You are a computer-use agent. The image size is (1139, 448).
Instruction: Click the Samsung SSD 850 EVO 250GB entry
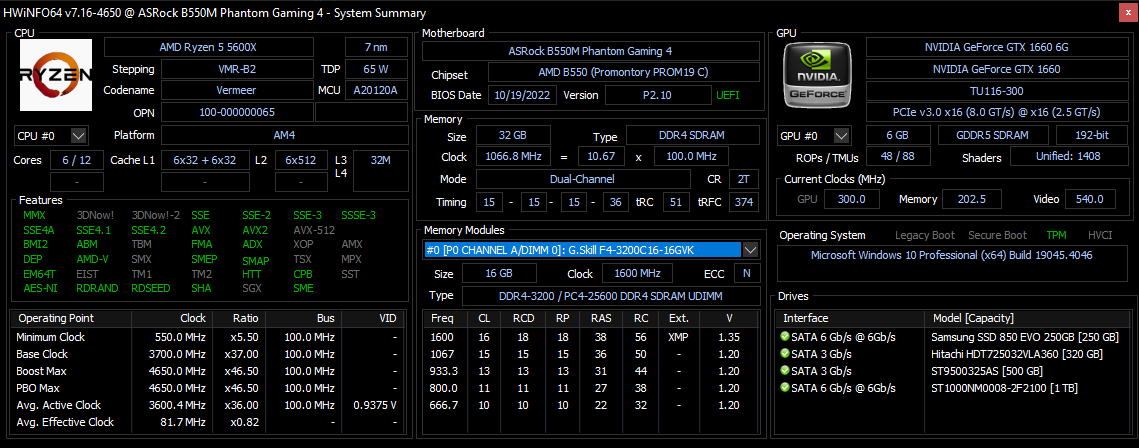(1024, 337)
